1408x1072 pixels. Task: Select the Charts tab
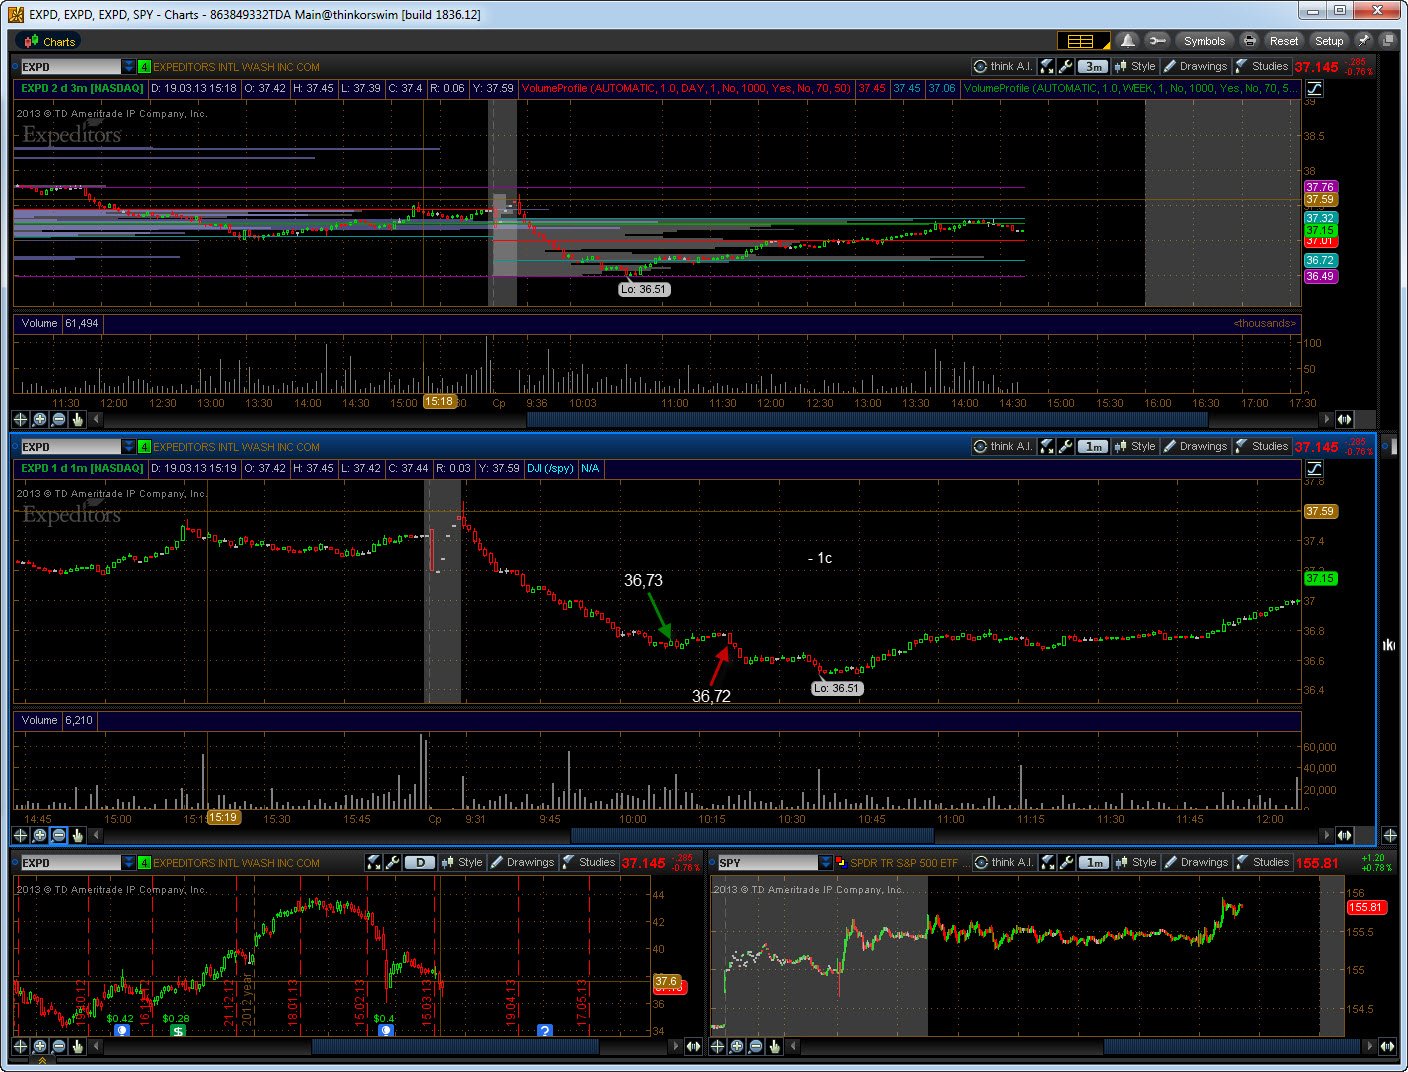pos(49,41)
